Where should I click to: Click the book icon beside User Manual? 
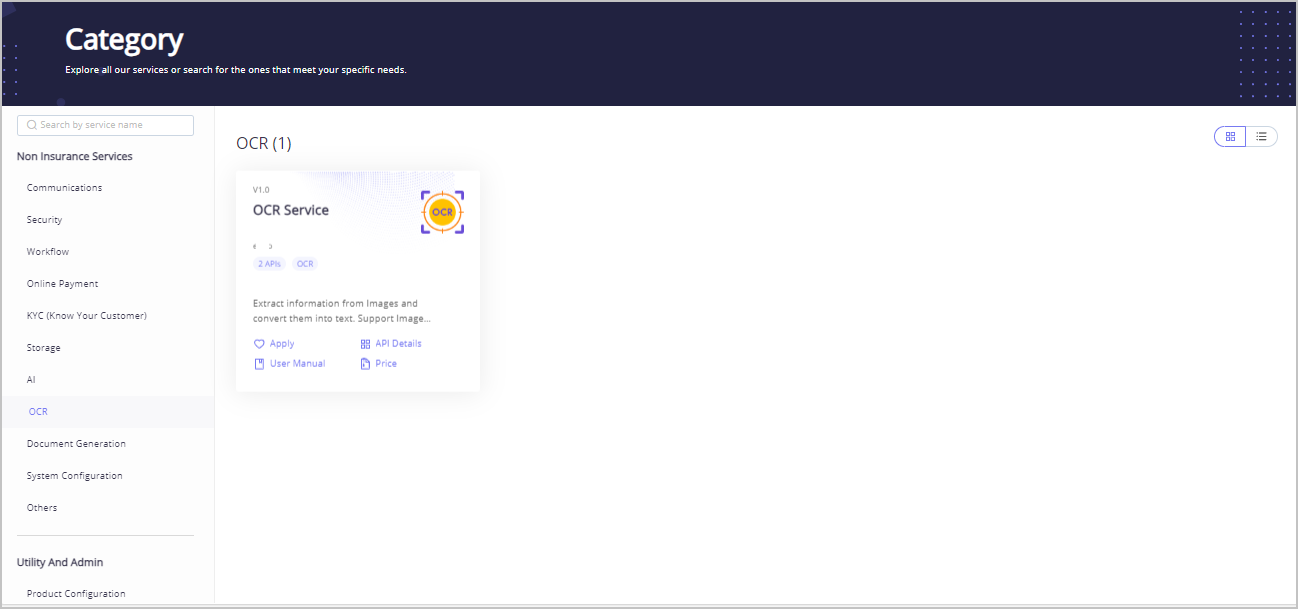click(x=259, y=363)
